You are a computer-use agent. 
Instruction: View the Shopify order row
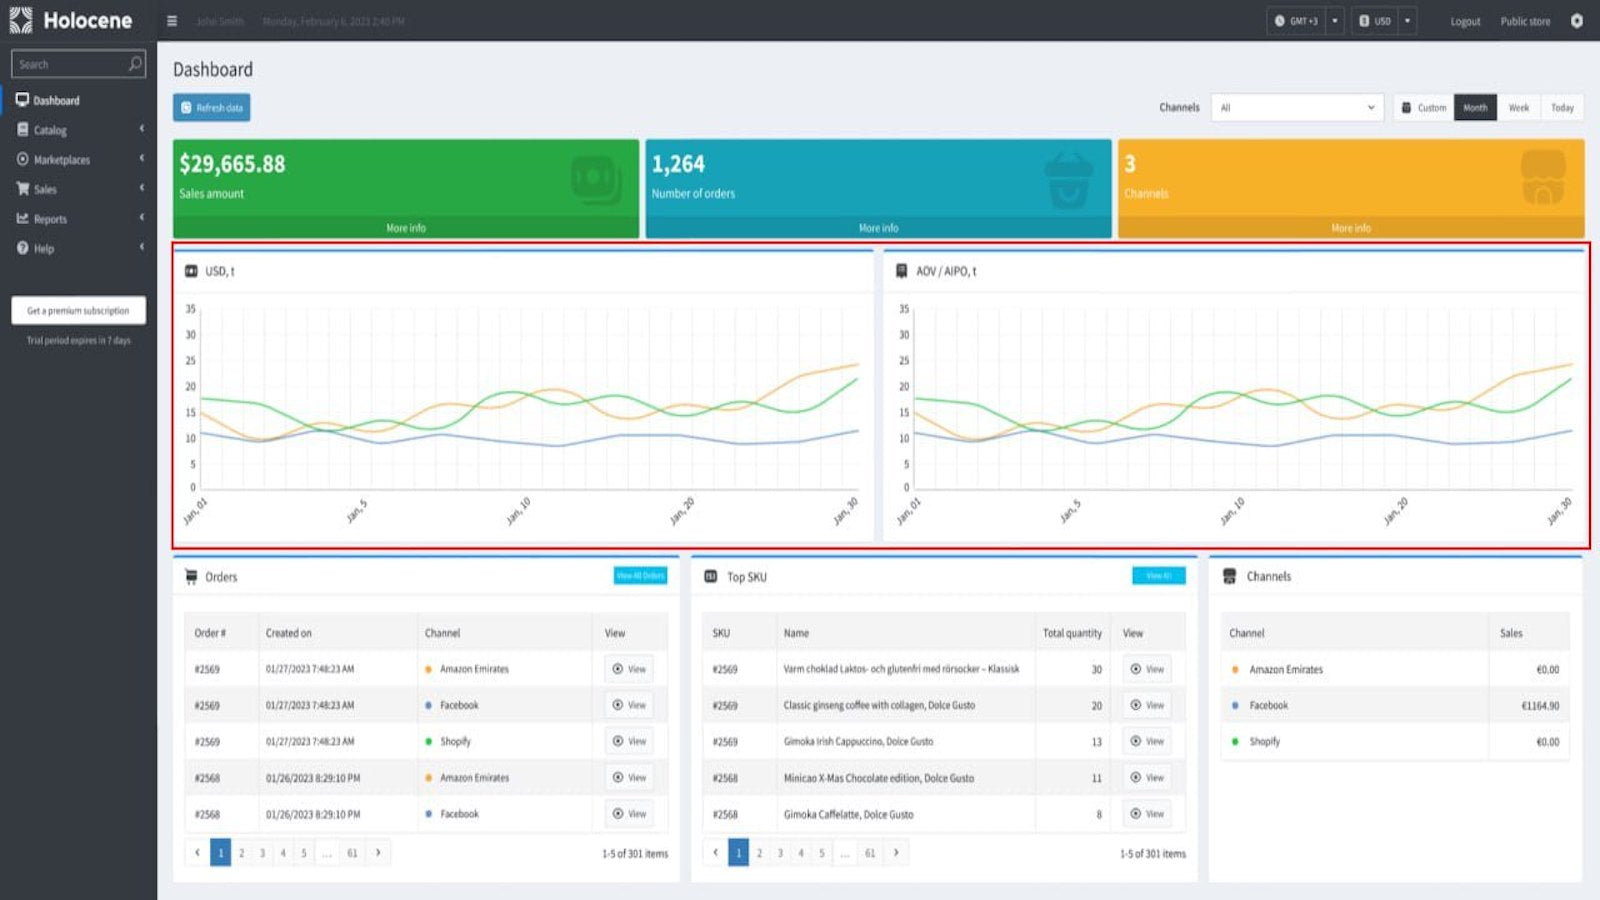point(629,741)
